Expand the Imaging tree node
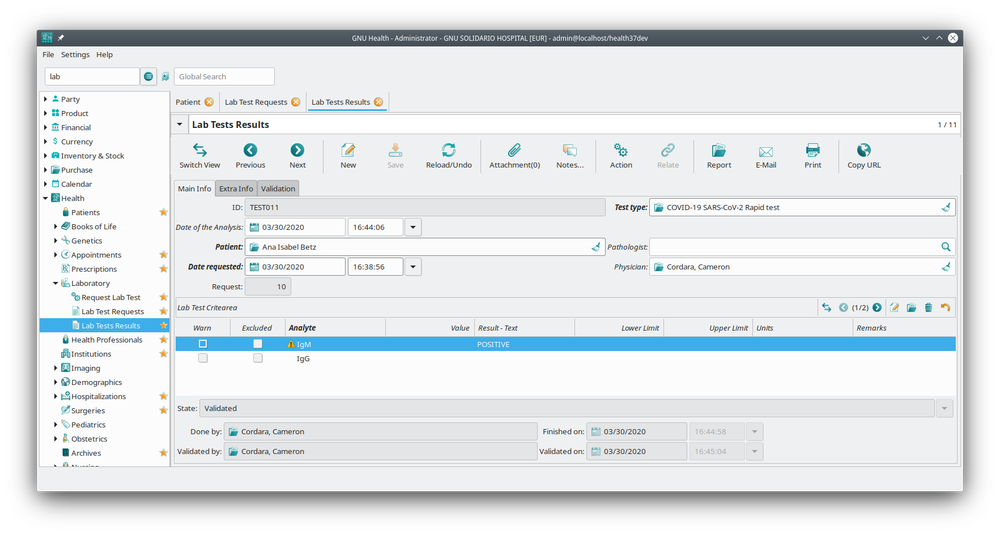This screenshot has height=535, width=1000. [x=55, y=368]
